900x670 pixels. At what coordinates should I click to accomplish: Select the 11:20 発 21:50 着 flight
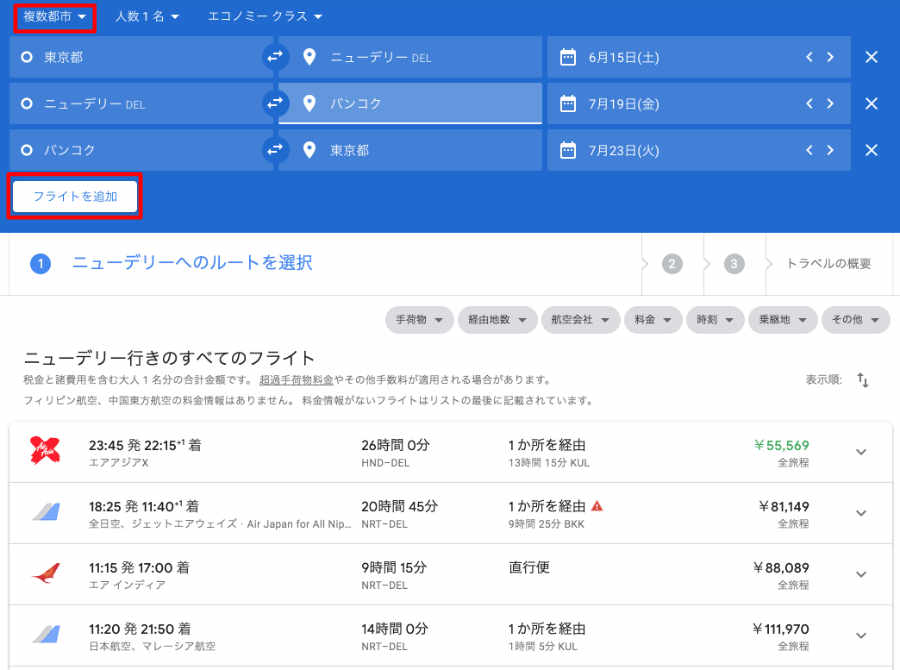tap(450, 636)
